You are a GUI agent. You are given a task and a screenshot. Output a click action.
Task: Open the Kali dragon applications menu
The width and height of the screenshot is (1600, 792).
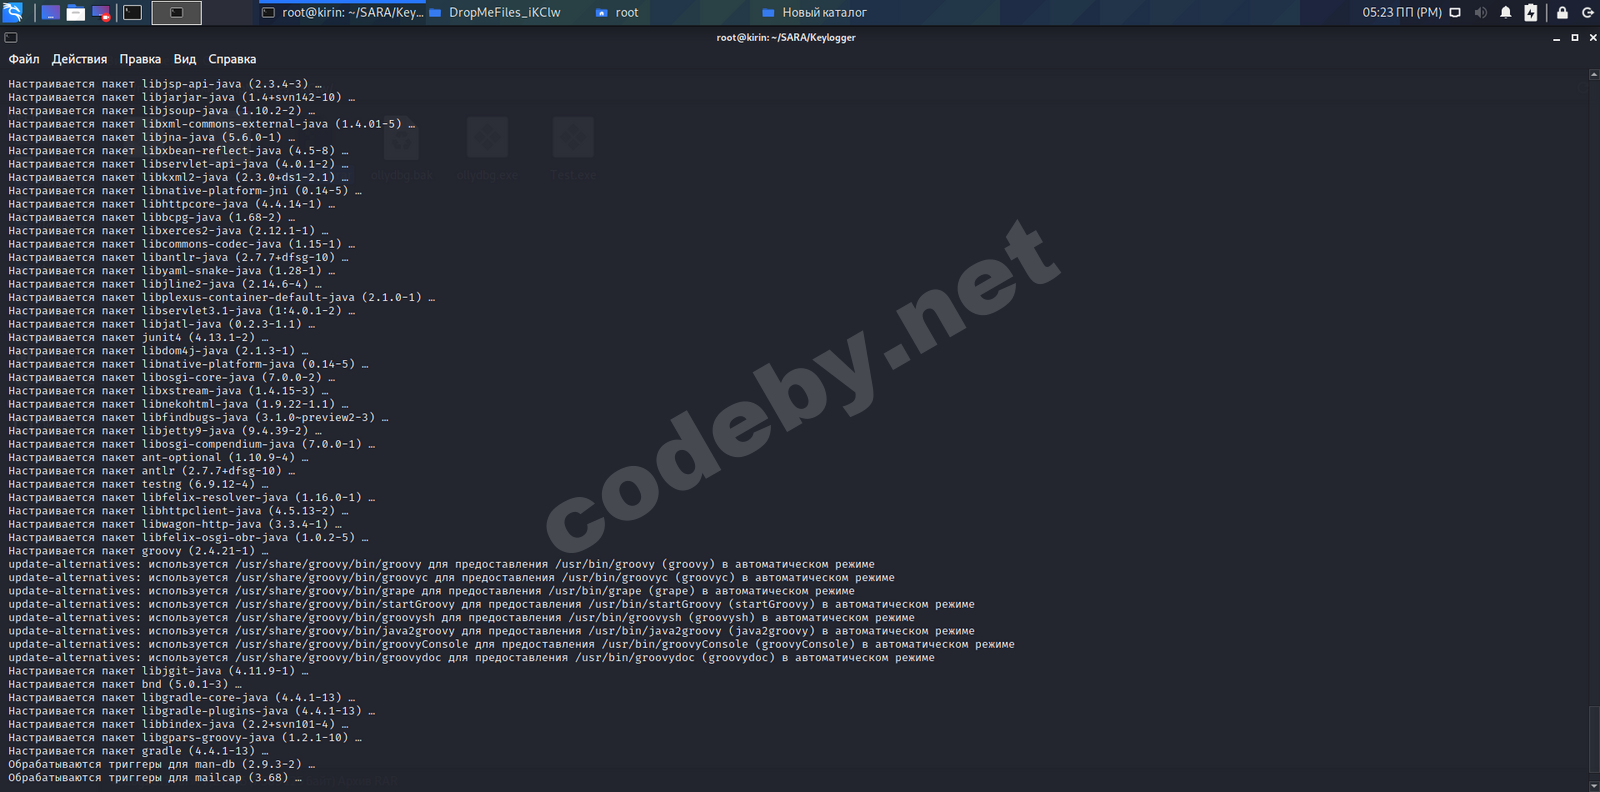point(13,12)
